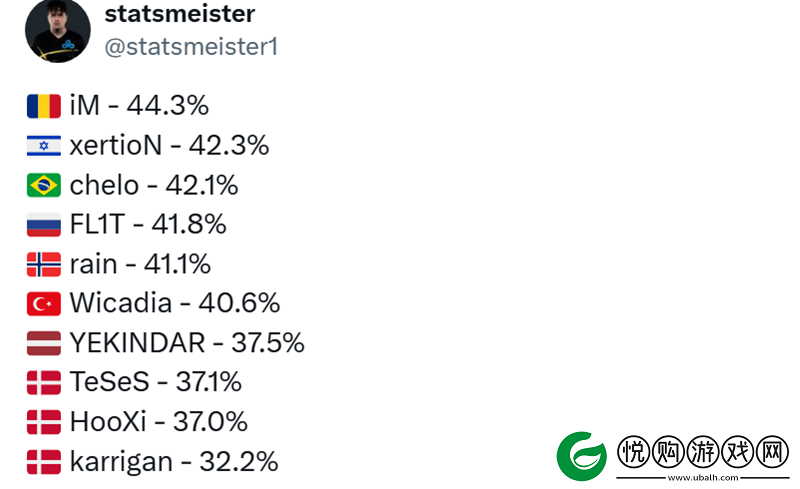Select the Turkish flag beside Wicadia

[44, 304]
